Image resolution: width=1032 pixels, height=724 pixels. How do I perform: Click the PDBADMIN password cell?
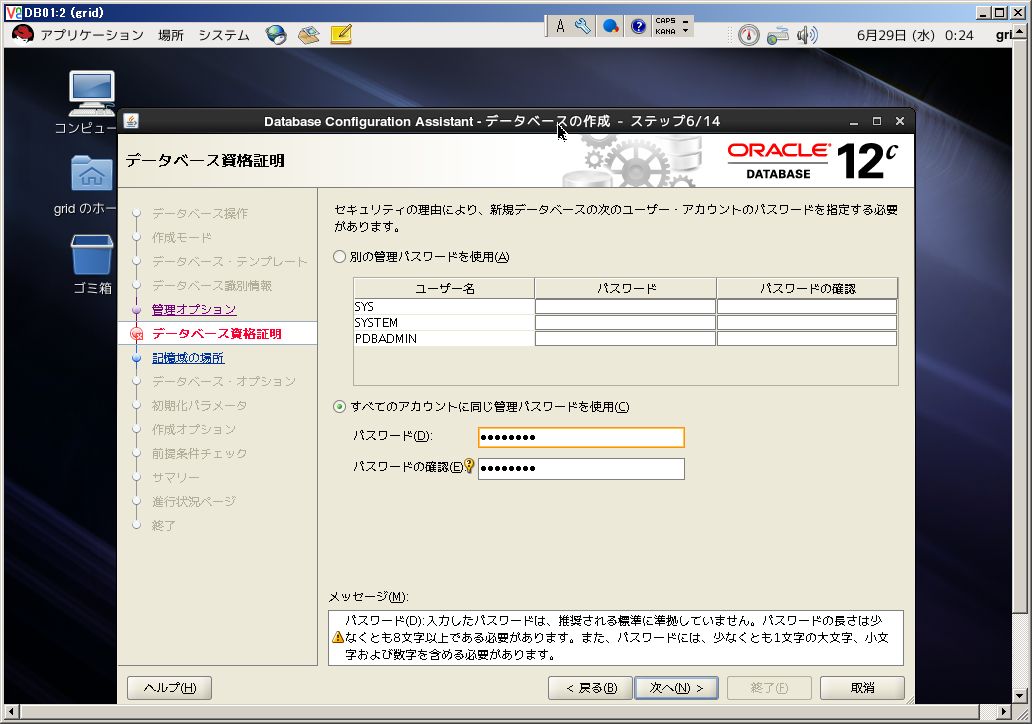click(625, 338)
